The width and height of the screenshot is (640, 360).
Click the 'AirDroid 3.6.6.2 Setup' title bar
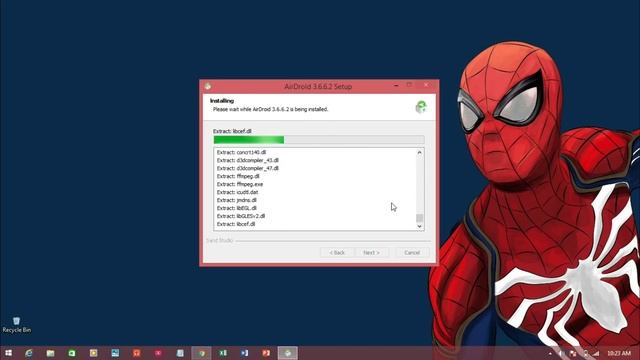click(x=318, y=87)
